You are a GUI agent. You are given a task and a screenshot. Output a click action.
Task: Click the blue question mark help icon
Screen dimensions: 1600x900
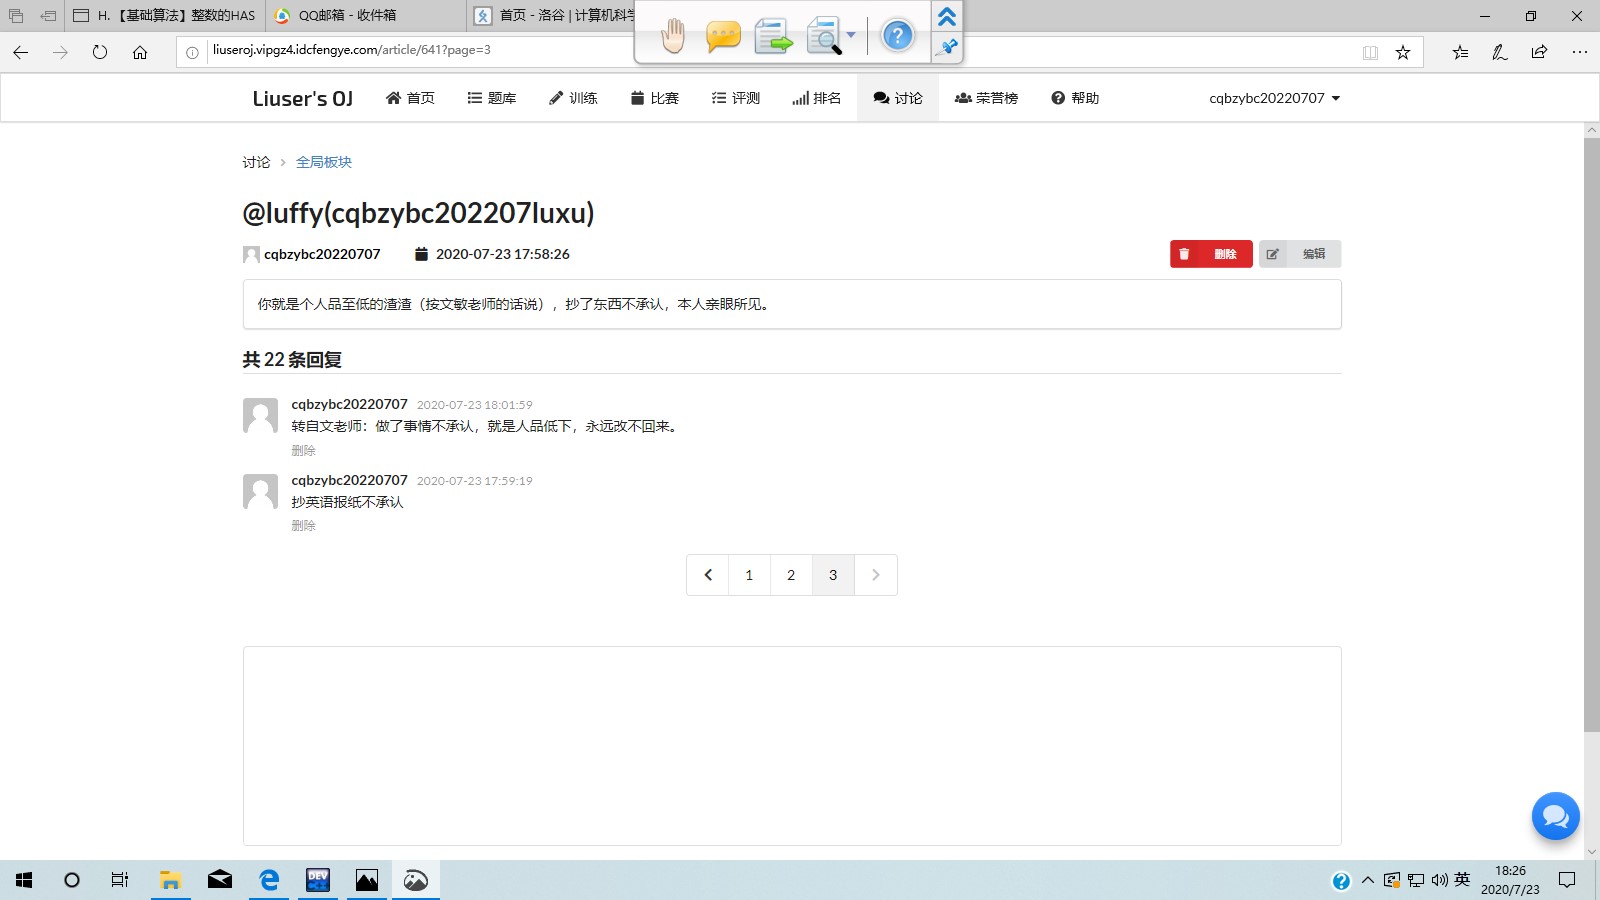(x=898, y=36)
